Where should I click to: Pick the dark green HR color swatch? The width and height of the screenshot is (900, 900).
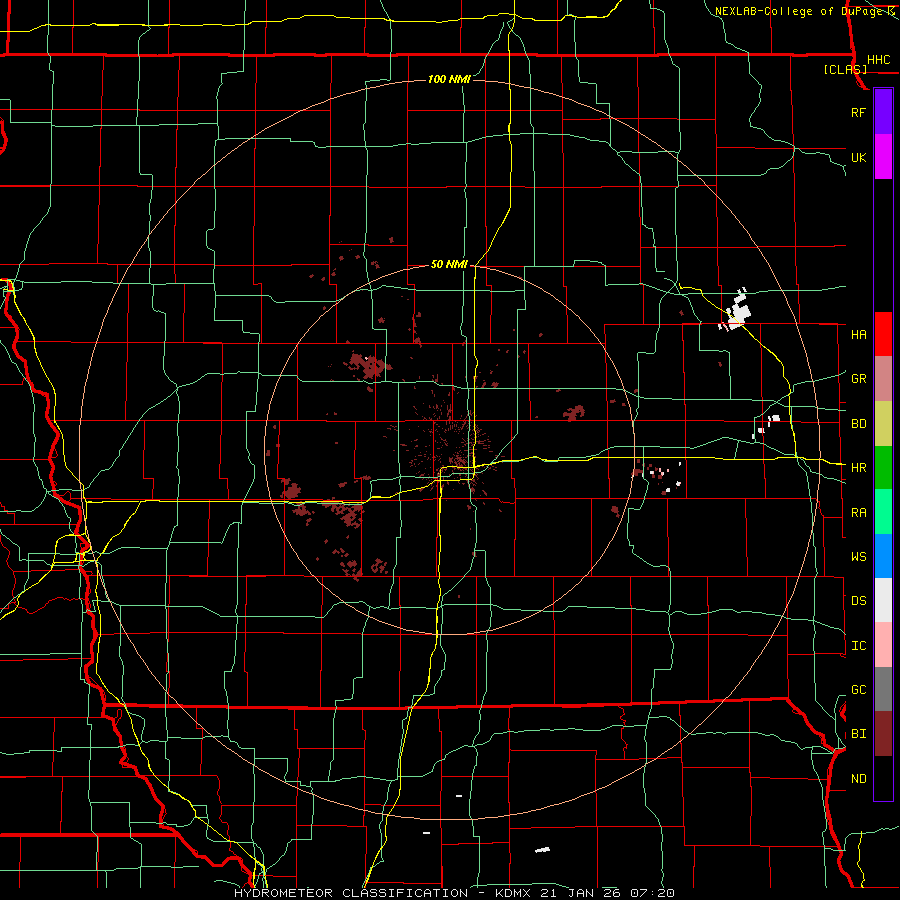(x=883, y=468)
